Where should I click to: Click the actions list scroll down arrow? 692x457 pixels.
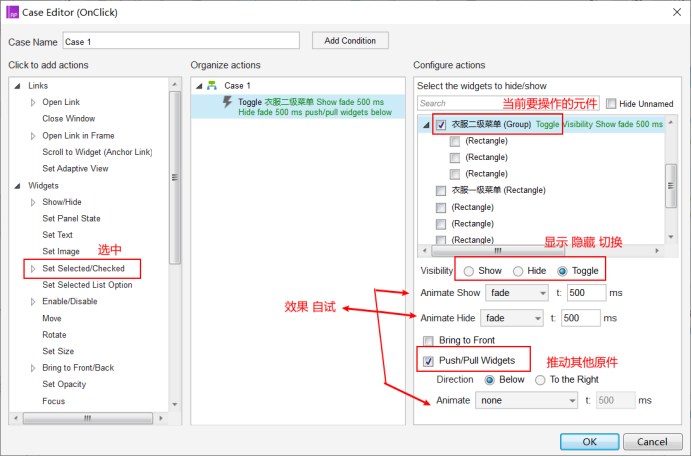[175, 405]
